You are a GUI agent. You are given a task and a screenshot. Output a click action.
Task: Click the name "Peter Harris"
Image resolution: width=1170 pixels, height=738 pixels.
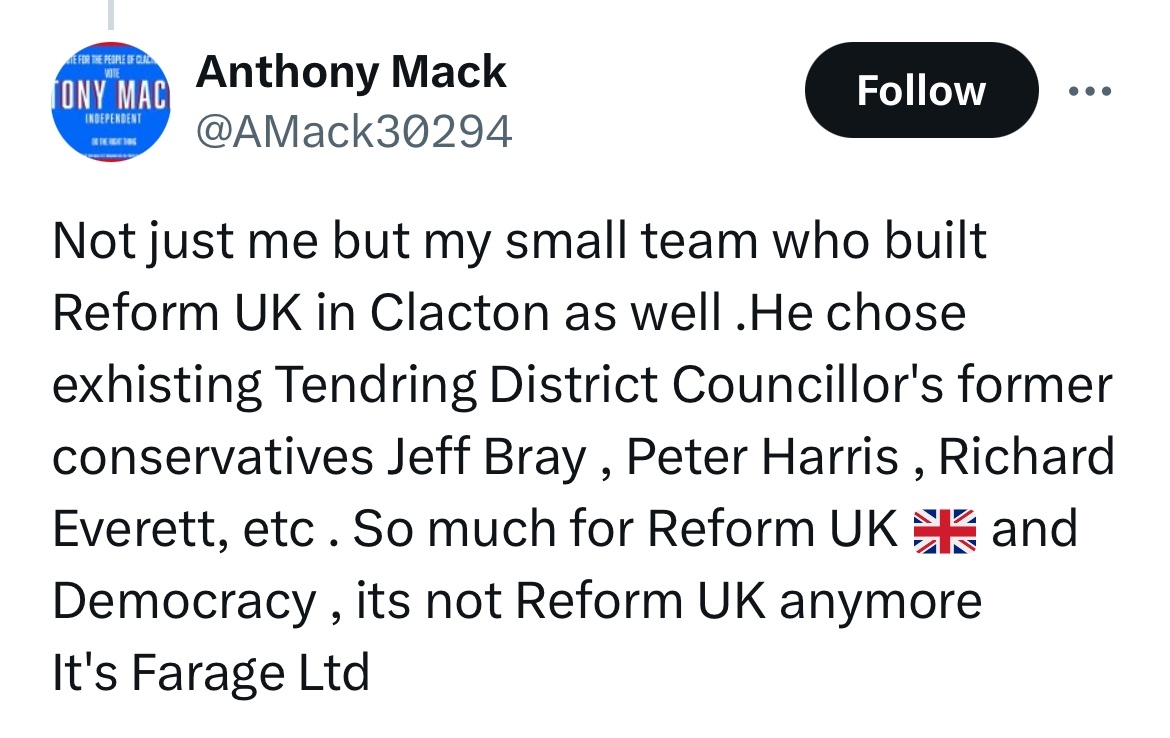click(x=762, y=458)
